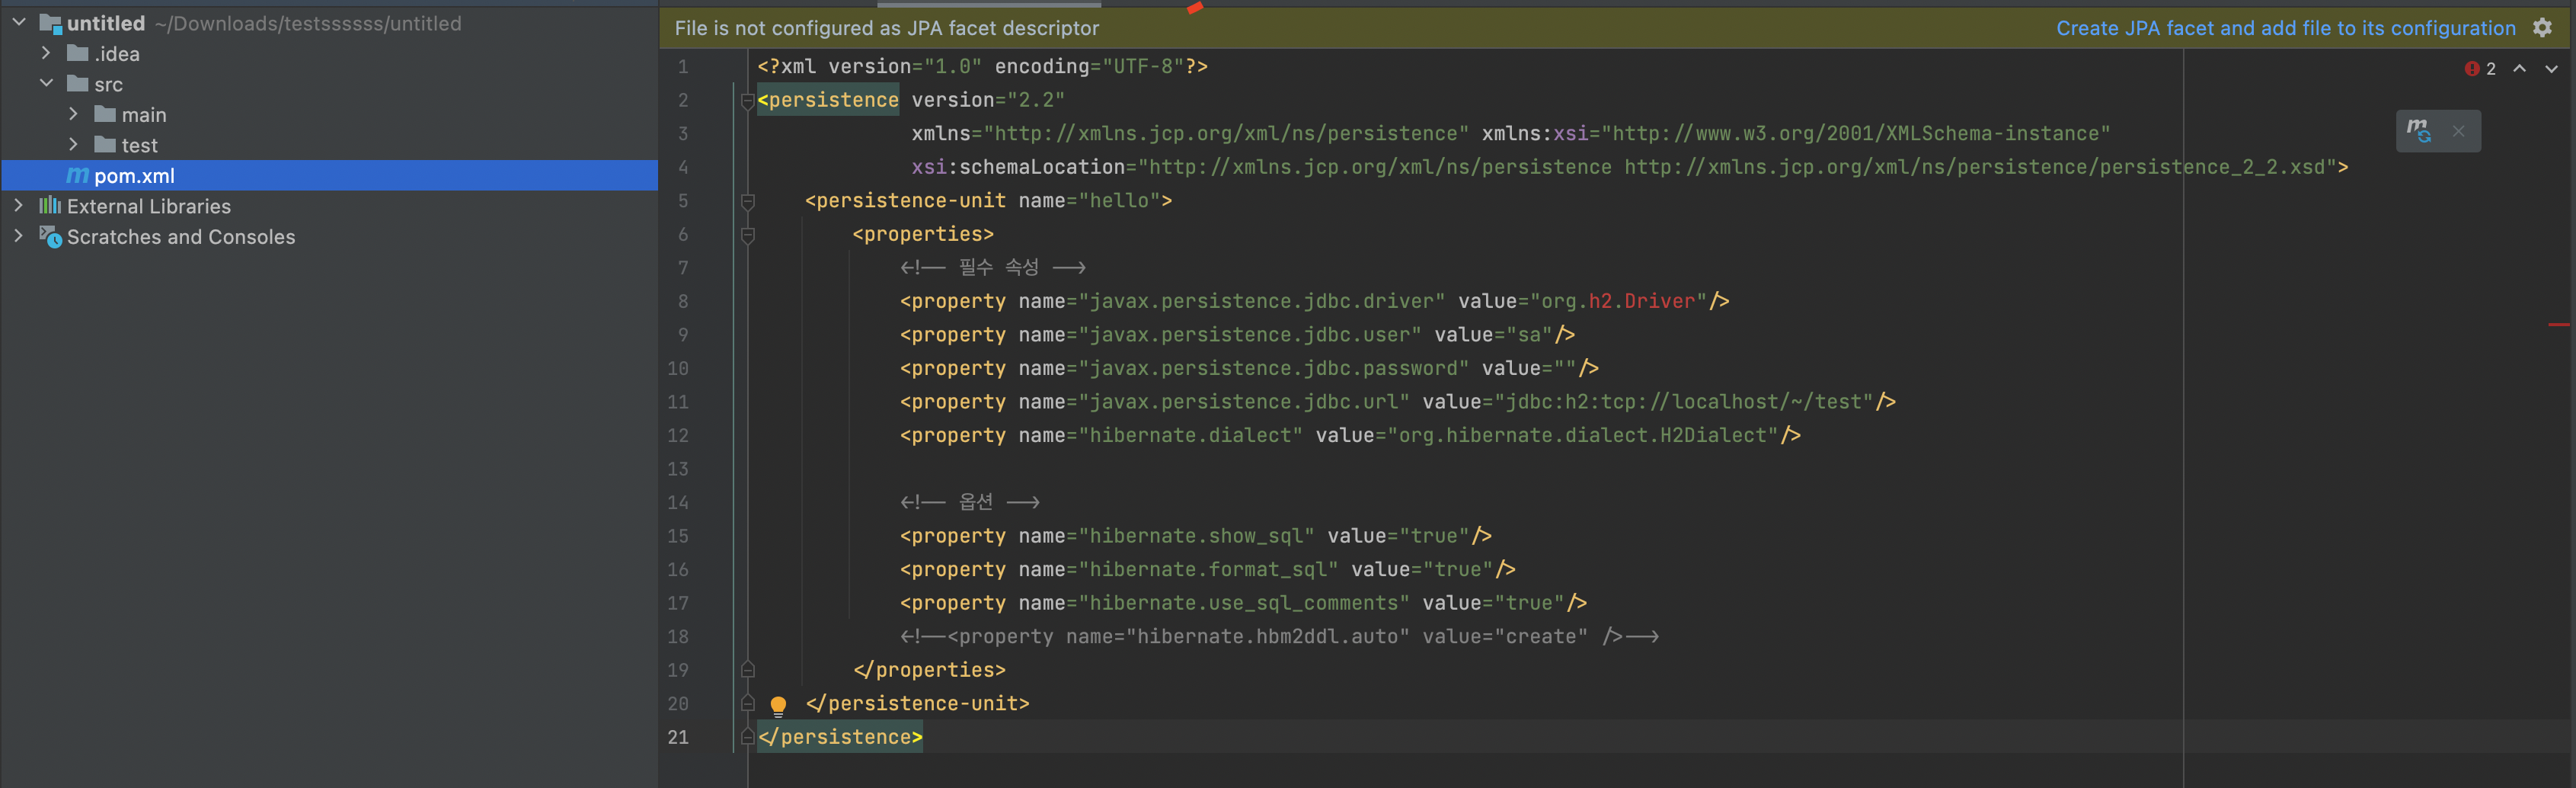Expand the test folder arrow
This screenshot has width=2576, height=788.
[73, 145]
